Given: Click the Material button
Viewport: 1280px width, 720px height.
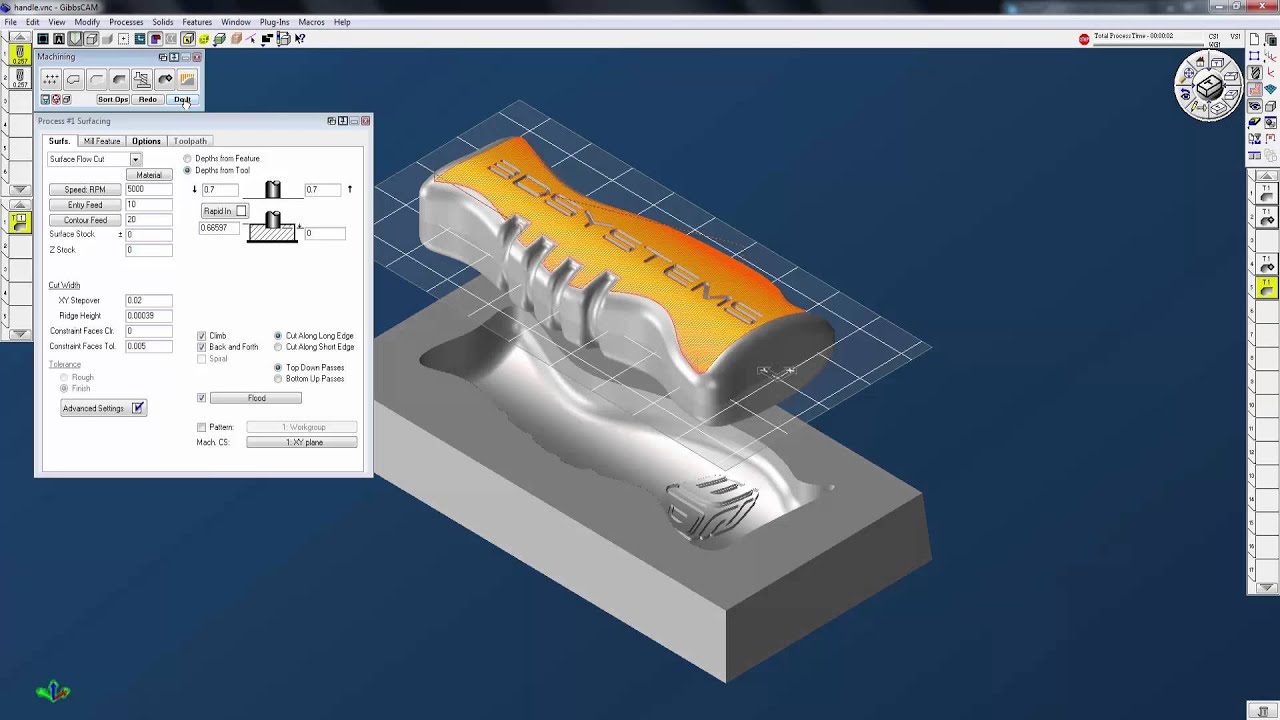Looking at the screenshot, I should coord(149,175).
